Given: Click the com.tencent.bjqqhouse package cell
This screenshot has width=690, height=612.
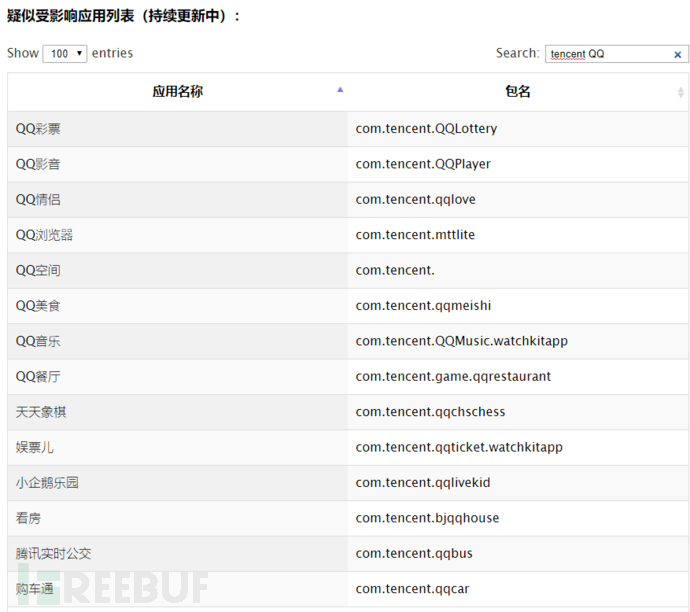Looking at the screenshot, I should (427, 518).
